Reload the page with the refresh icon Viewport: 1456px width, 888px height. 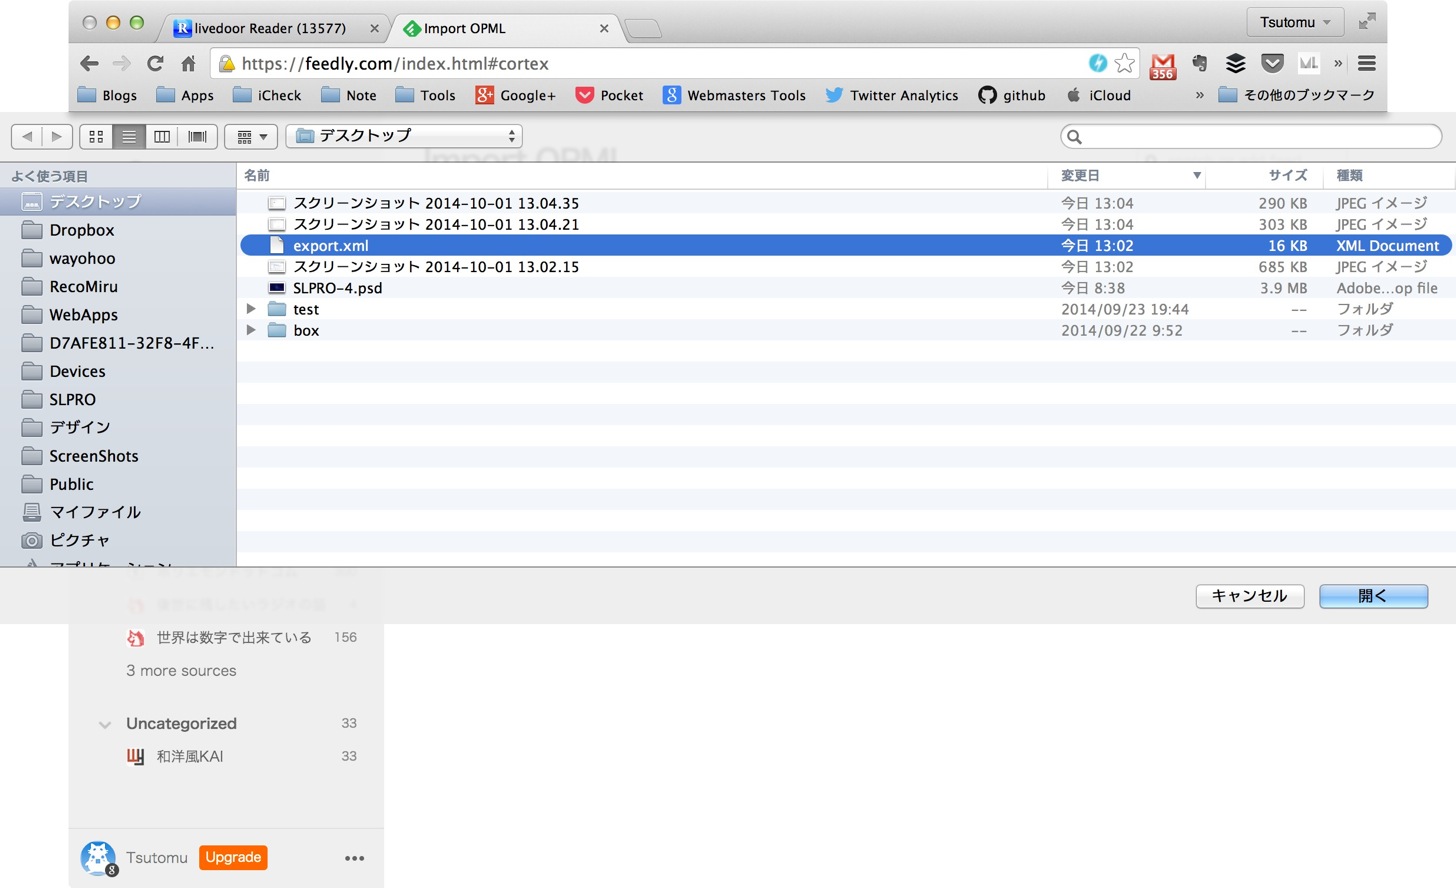point(155,63)
